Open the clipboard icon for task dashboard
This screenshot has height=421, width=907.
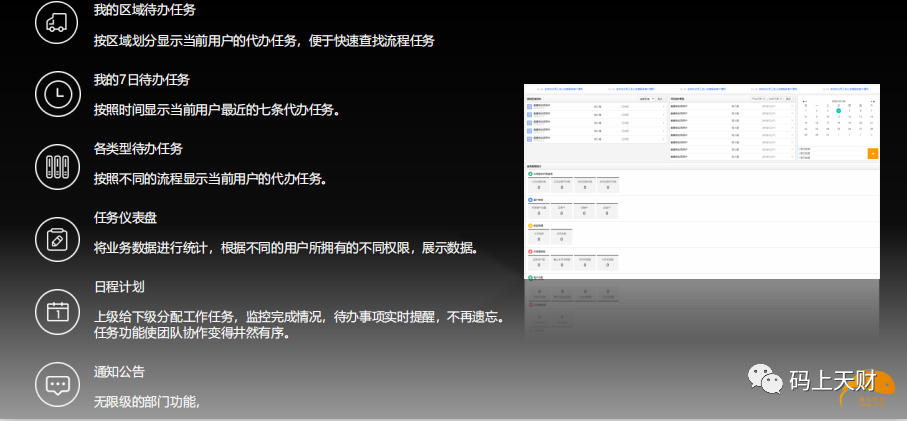coord(56,237)
